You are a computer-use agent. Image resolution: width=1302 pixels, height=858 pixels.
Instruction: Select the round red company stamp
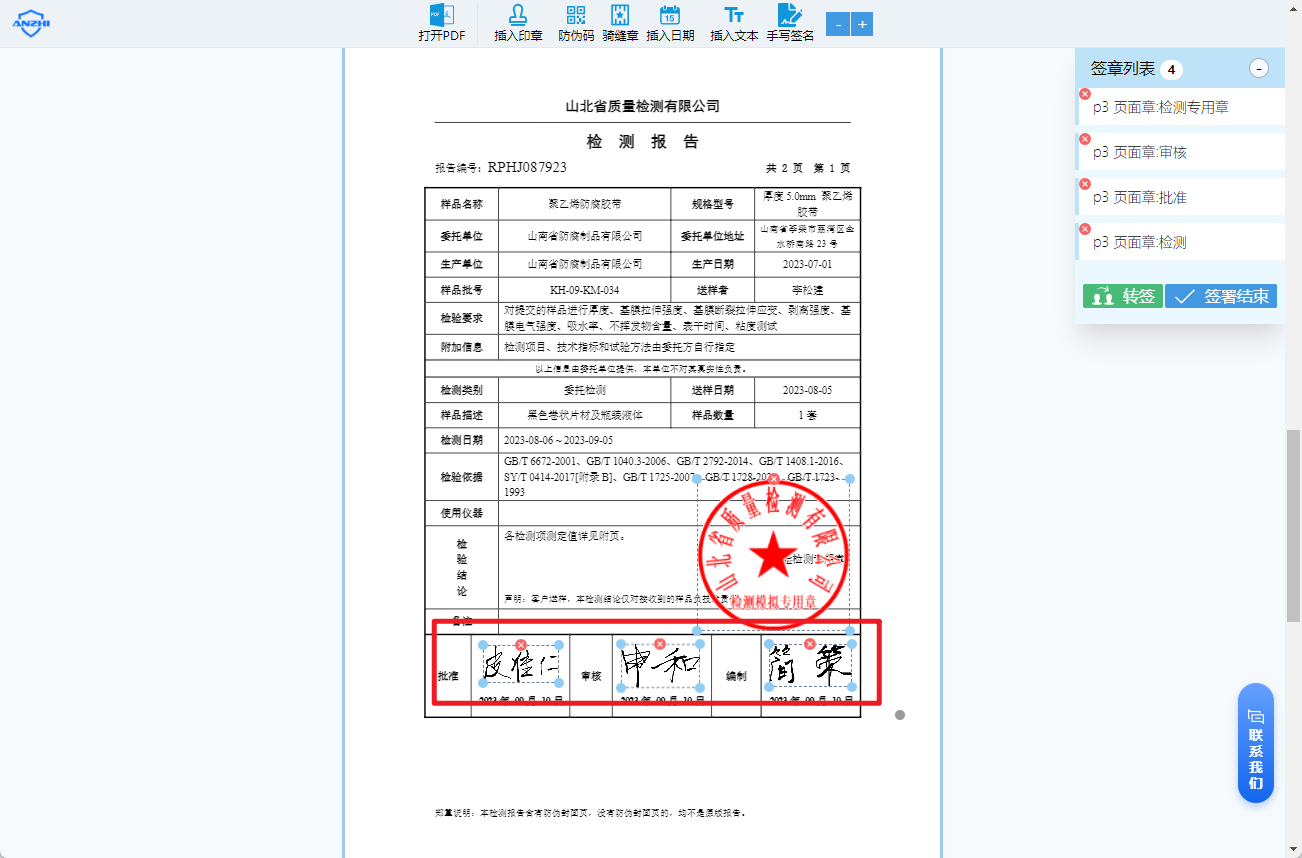pos(774,553)
